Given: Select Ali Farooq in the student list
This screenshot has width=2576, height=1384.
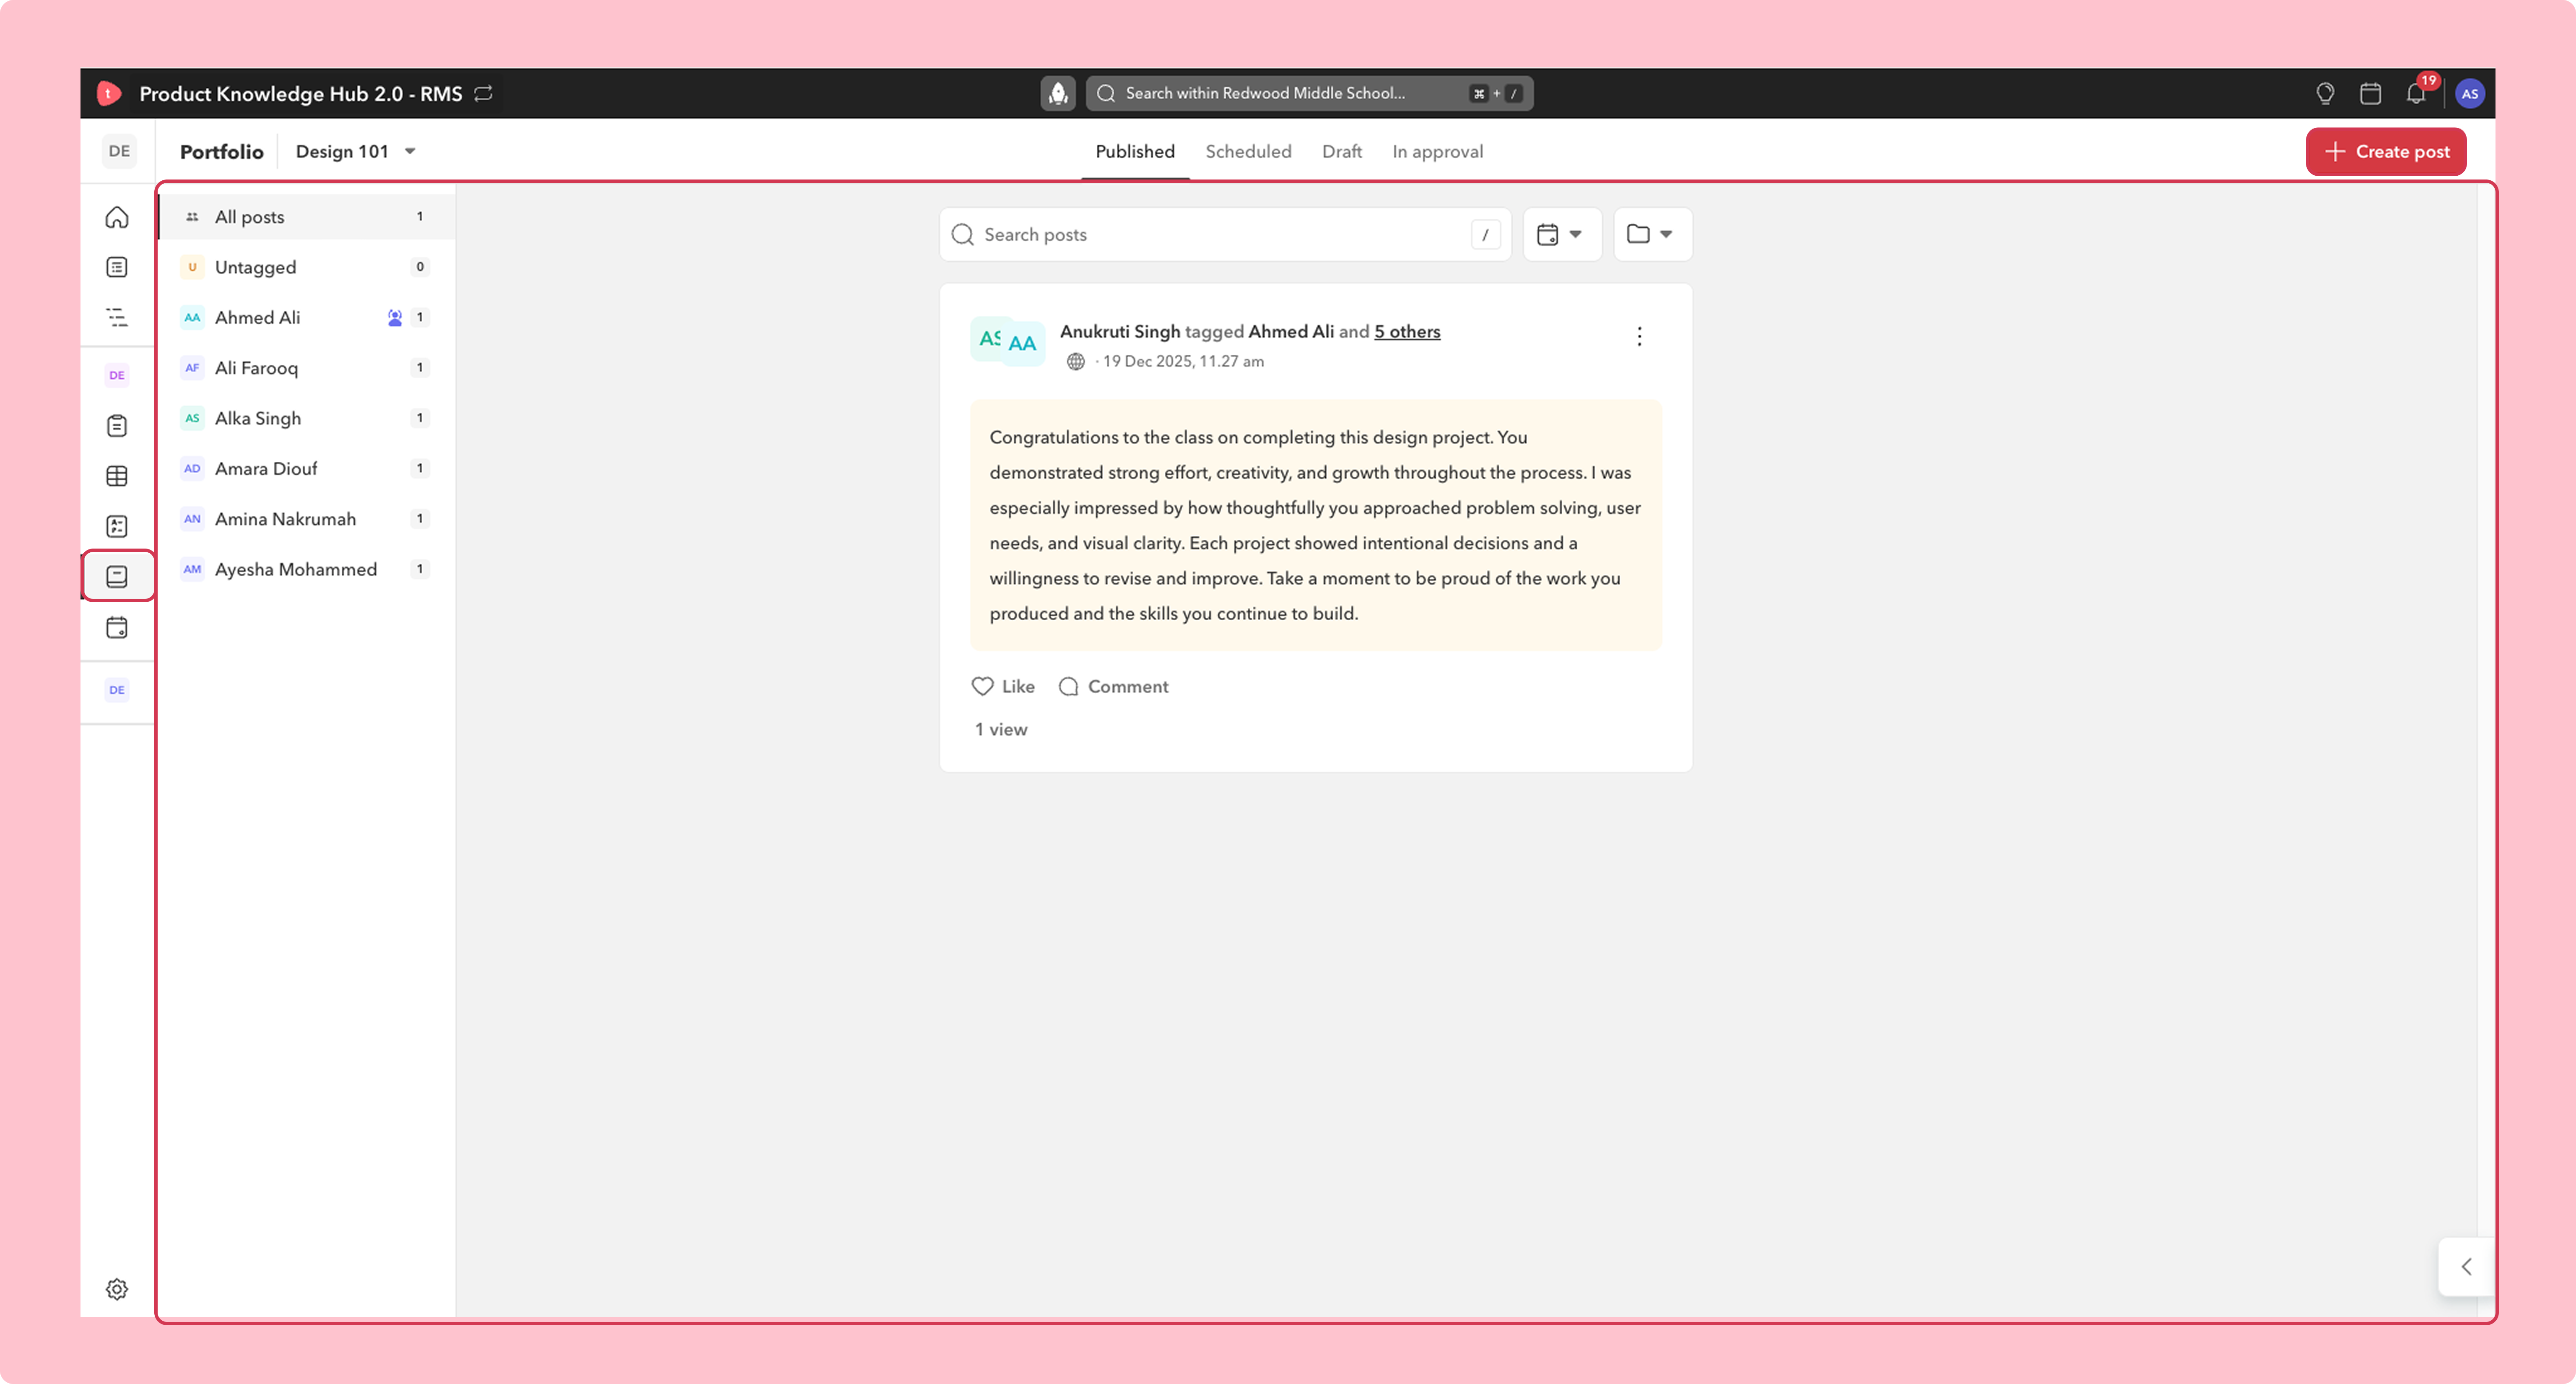Looking at the screenshot, I should click(307, 368).
